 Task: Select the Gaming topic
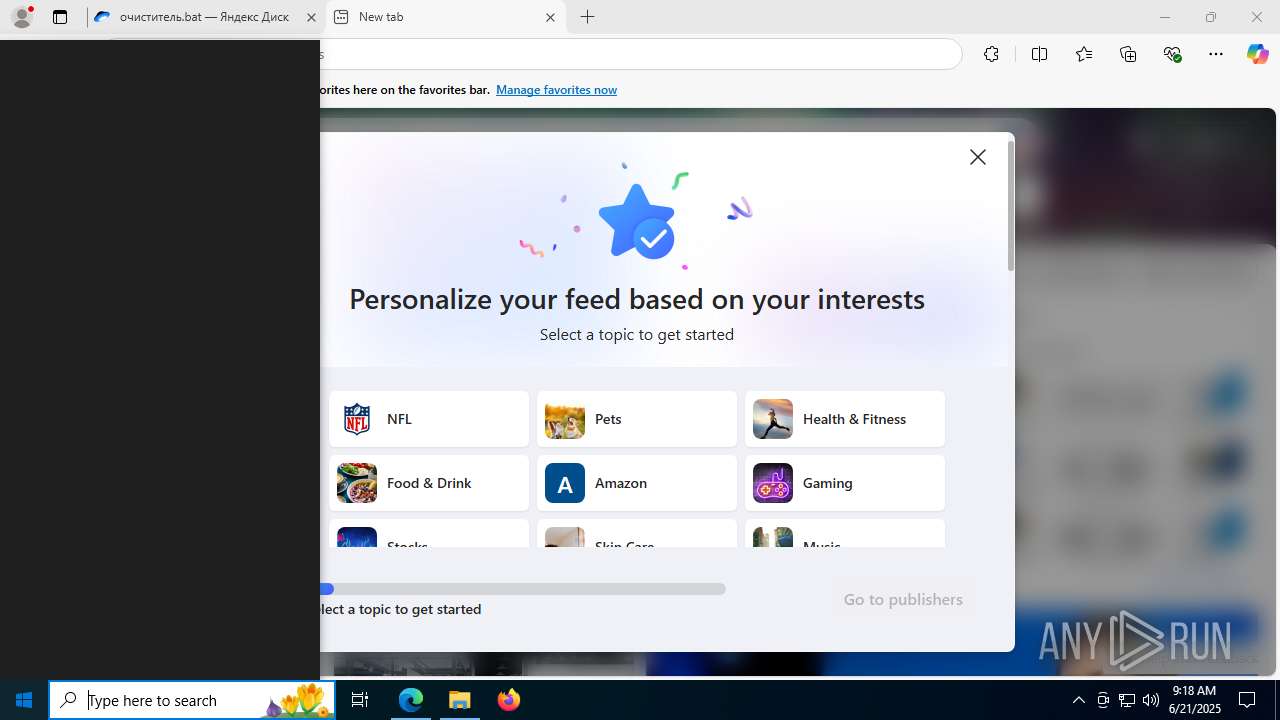tap(845, 483)
